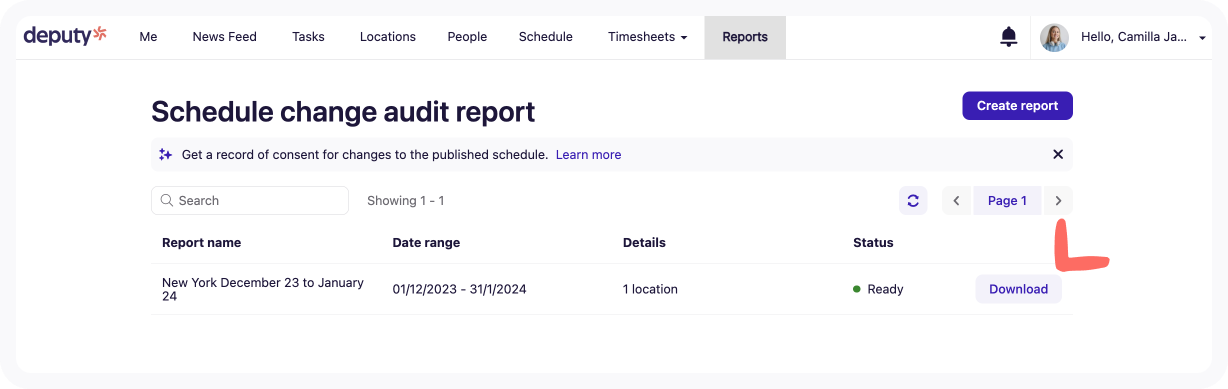Click the Status column header
Screen dimensions: 1228x389
click(873, 242)
